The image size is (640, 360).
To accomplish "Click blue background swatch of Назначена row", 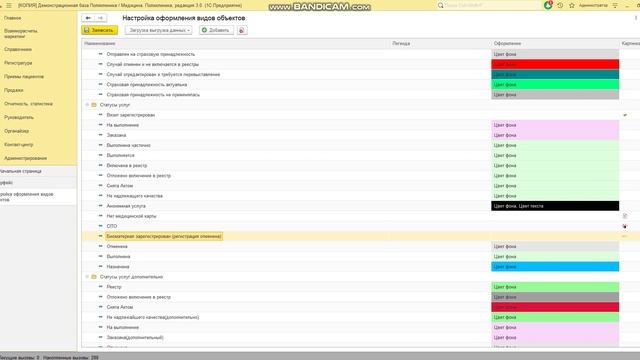I will tap(555, 267).
